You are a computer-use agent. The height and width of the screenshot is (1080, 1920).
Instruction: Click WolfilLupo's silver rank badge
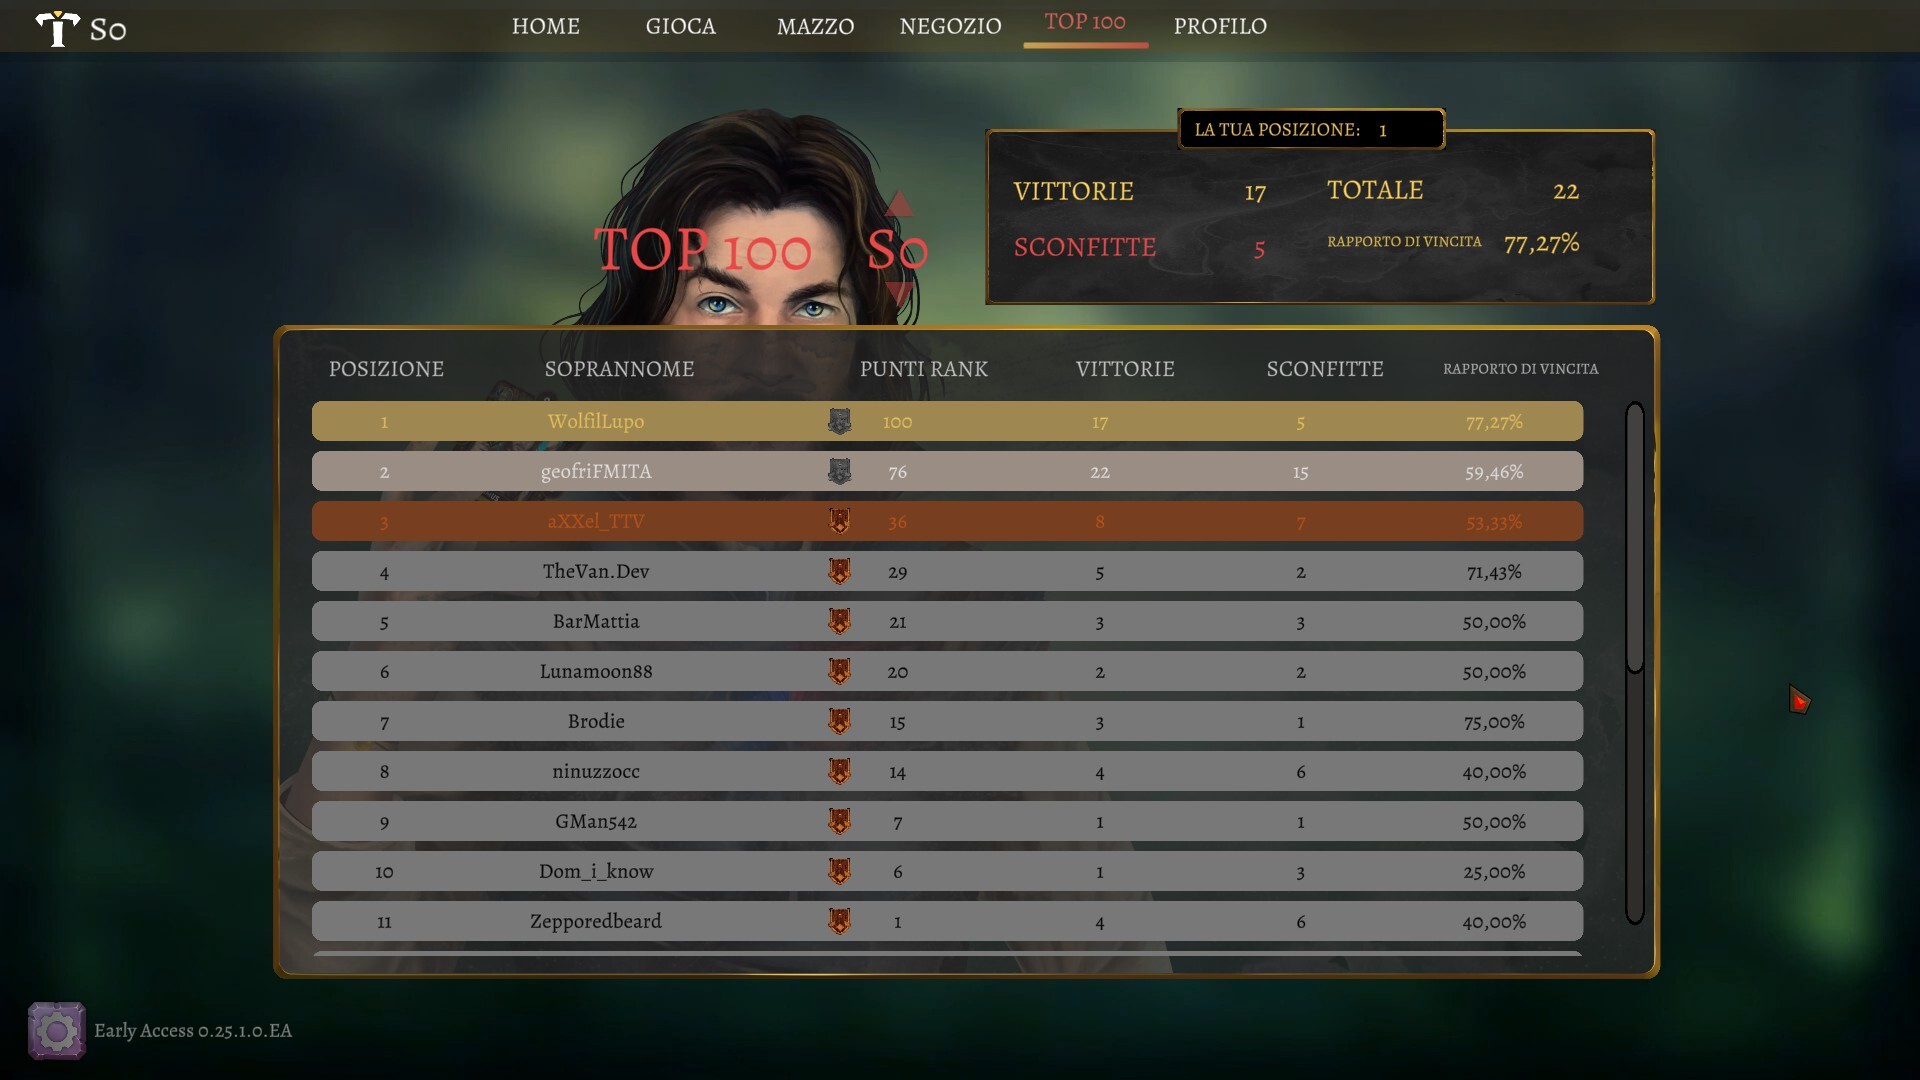tap(839, 421)
